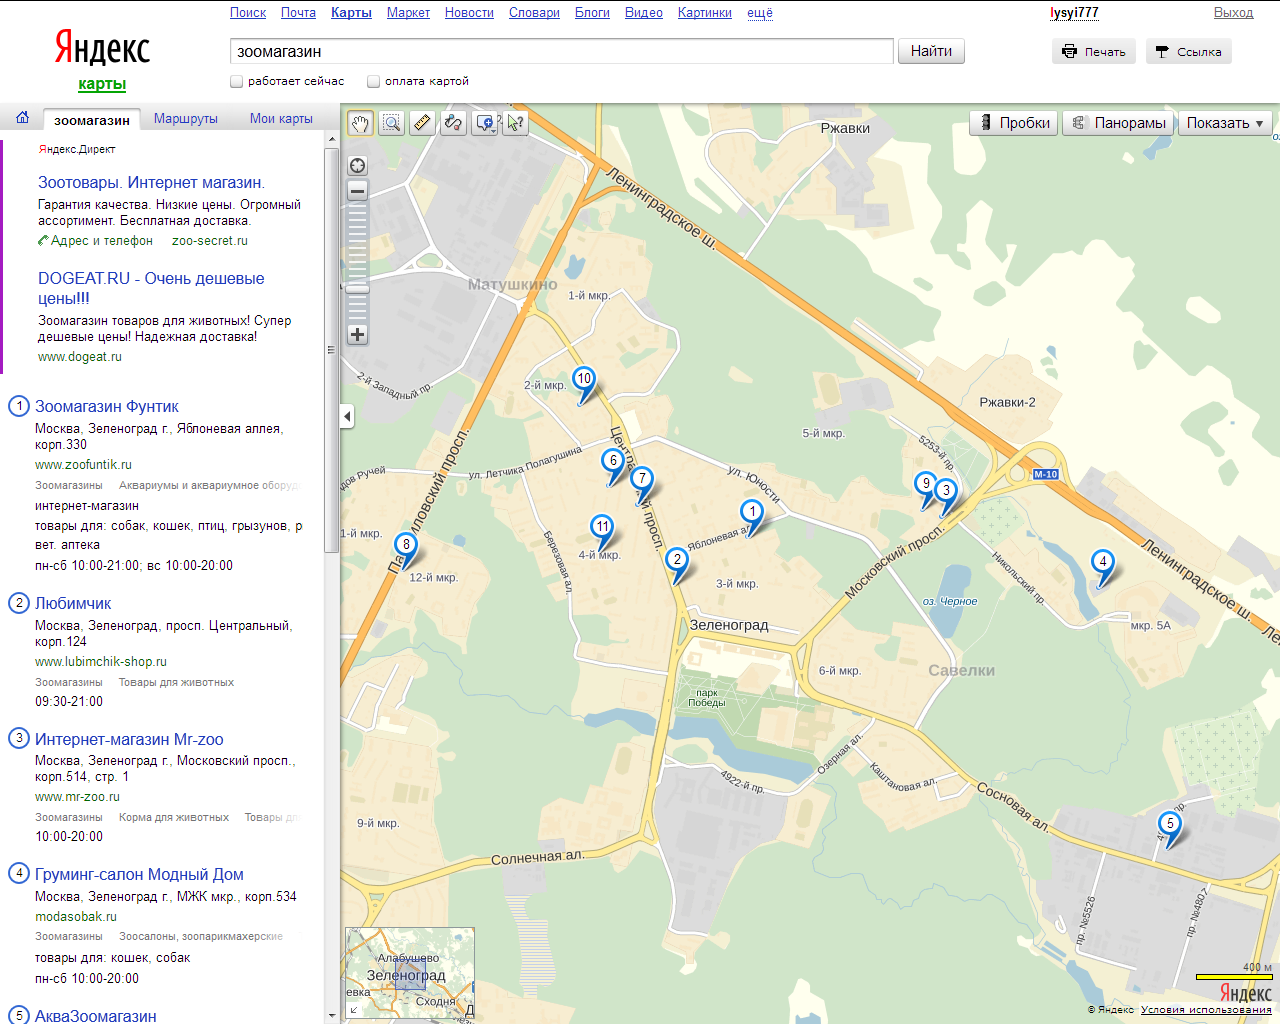Image resolution: width=1280 pixels, height=1024 pixels.
Task: Enable the 'работает сейчас' checkbox
Action: pyautogui.click(x=237, y=81)
